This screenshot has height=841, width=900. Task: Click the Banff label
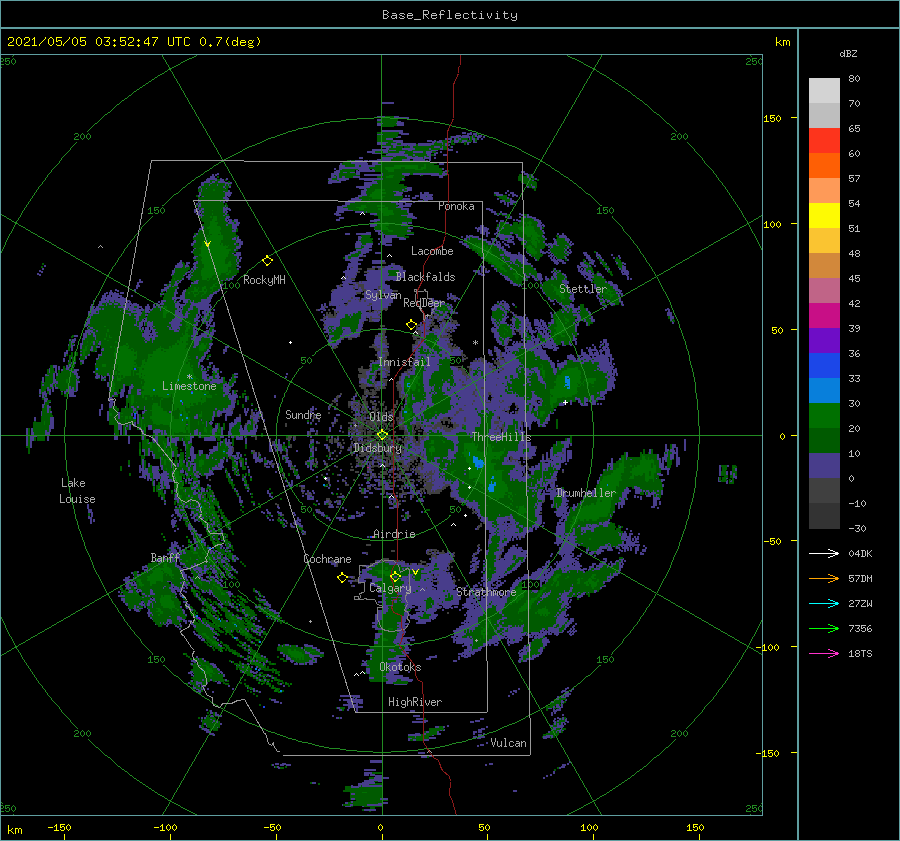tap(165, 557)
